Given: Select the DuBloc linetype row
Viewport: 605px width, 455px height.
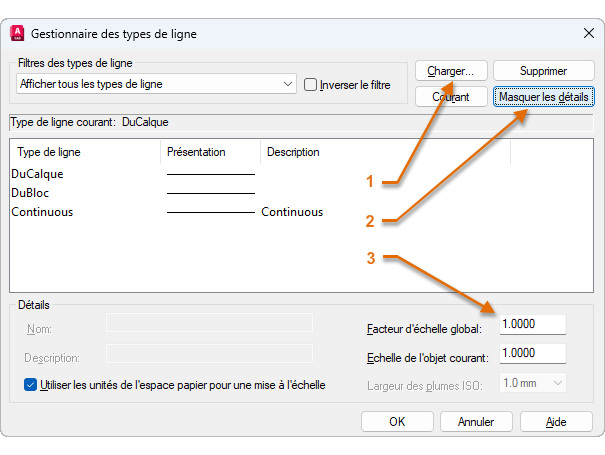Looking at the screenshot, I should tap(31, 193).
